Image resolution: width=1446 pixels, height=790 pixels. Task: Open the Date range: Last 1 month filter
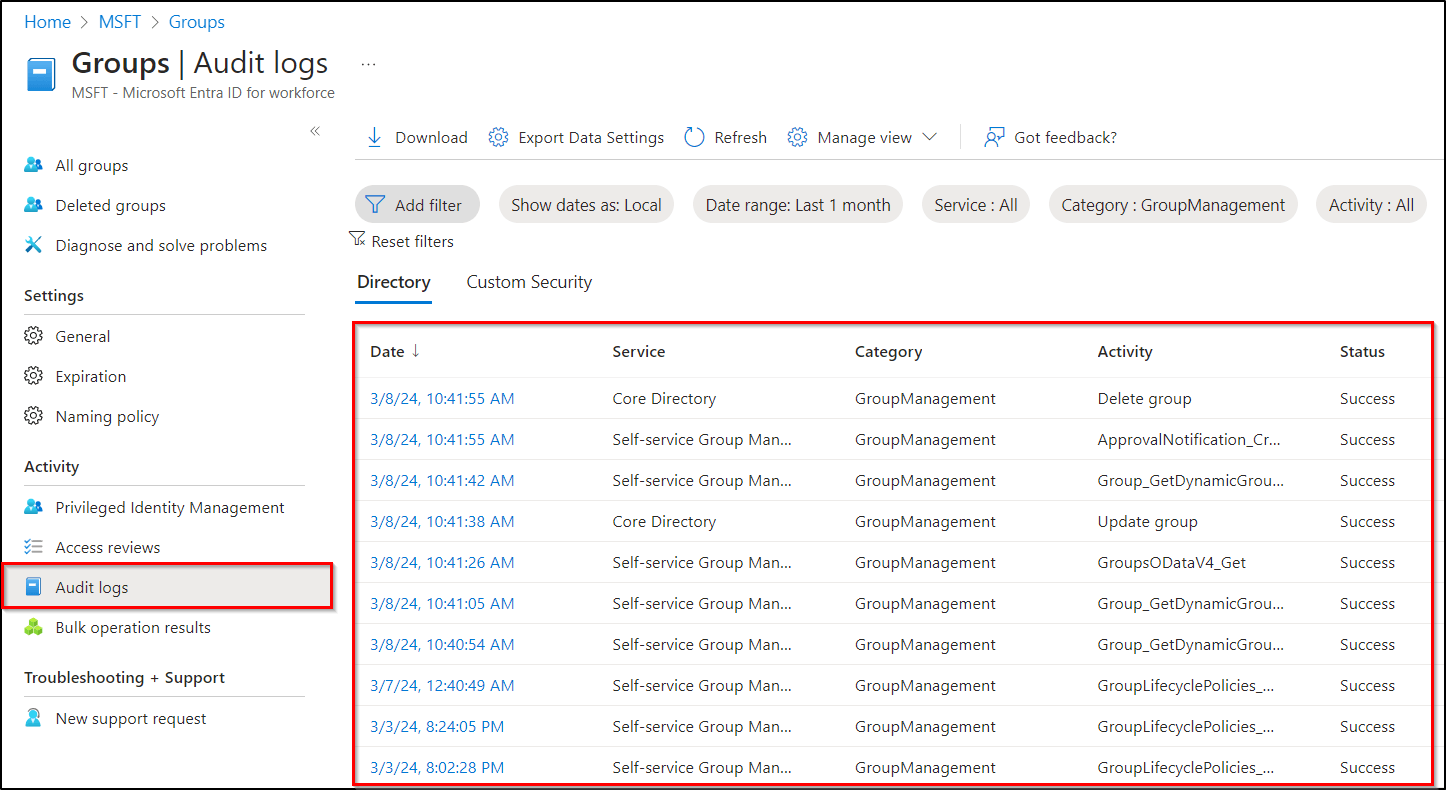(x=798, y=205)
